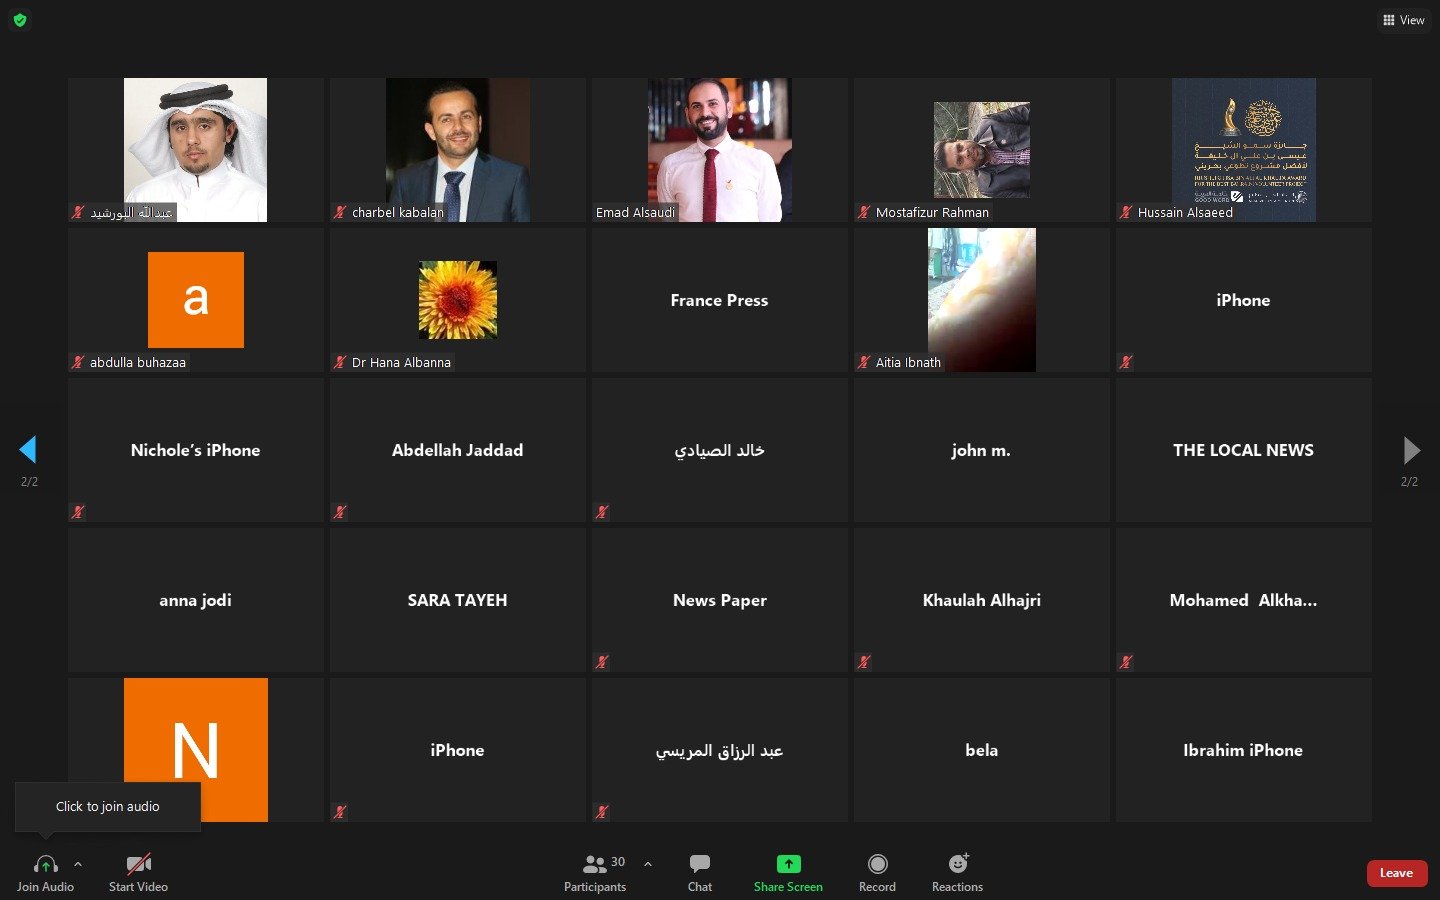This screenshot has height=900, width=1440.
Task: Expand audio options arrow beside Join Audio
Action: [78, 864]
